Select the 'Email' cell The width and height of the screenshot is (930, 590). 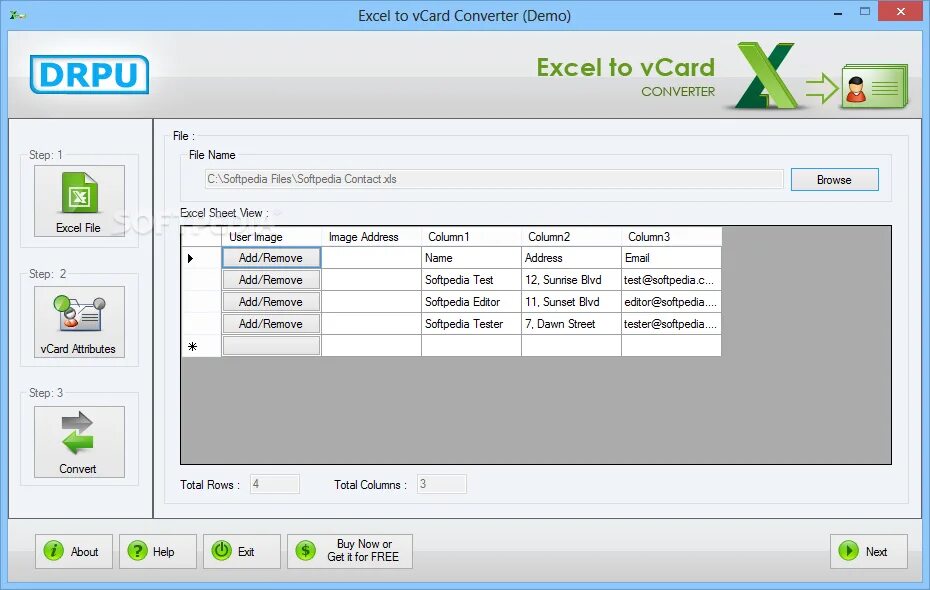(x=671, y=258)
